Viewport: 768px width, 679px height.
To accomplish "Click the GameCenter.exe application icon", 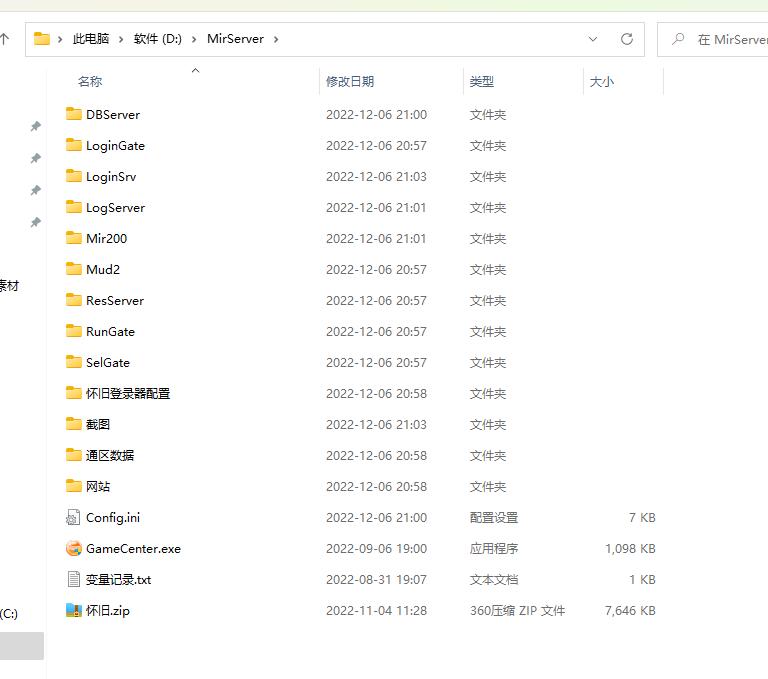I will [x=73, y=548].
